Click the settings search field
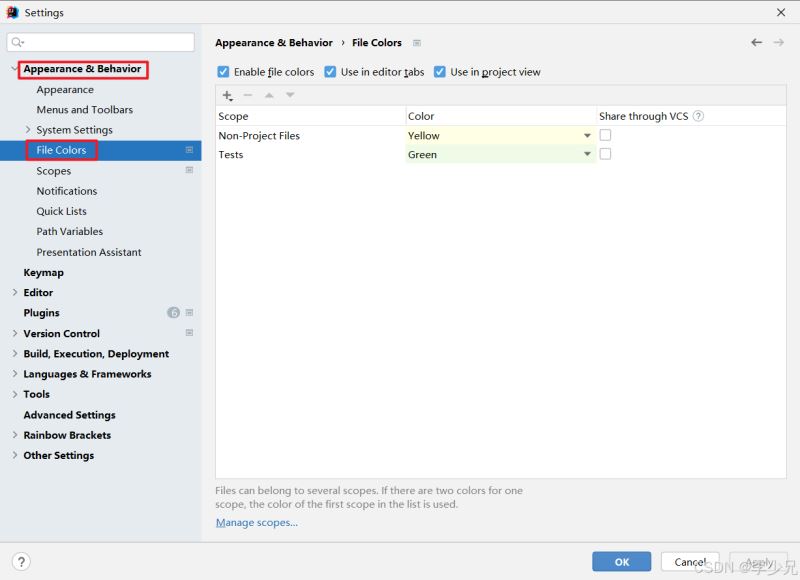Image resolution: width=800 pixels, height=580 pixels. click(101, 42)
